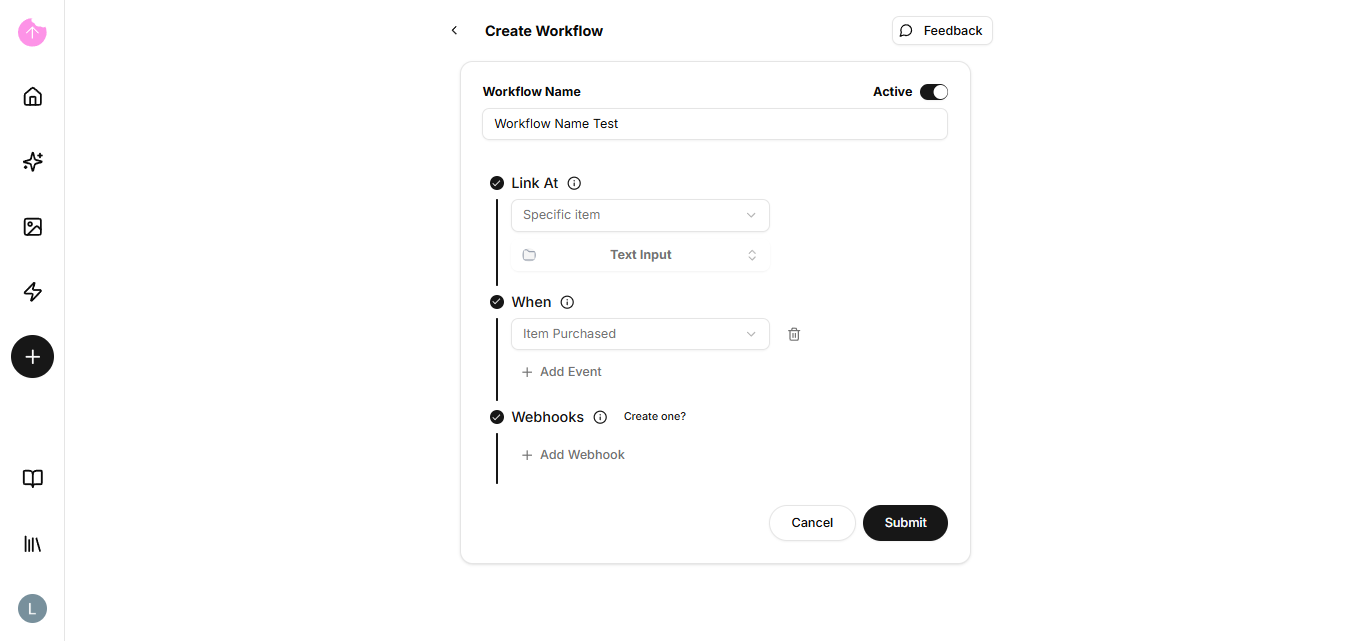The image size is (1366, 641).
Task: Open the Home icon in sidebar
Action: coord(33,96)
